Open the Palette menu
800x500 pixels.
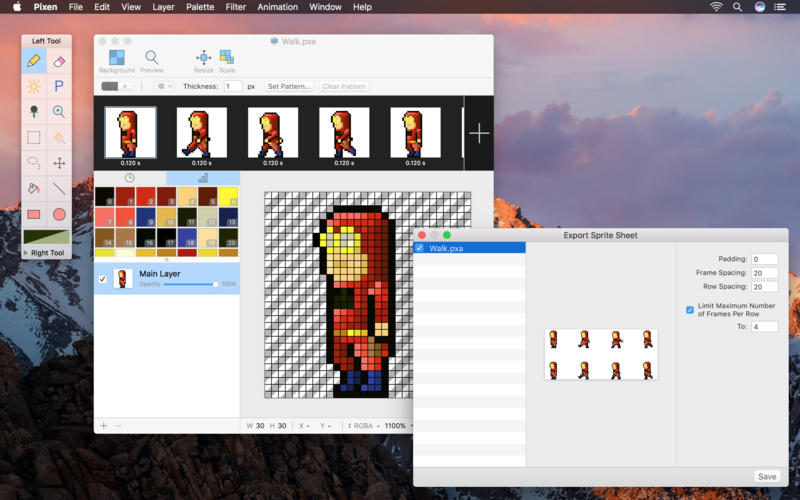click(x=200, y=7)
